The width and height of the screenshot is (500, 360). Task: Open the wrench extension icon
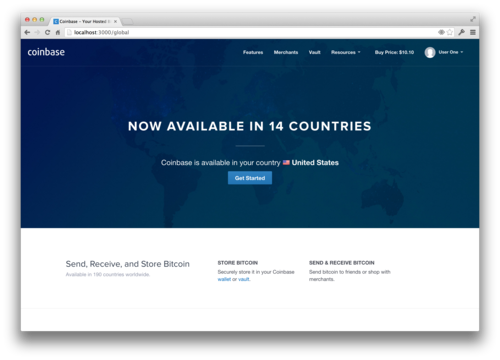coord(462,32)
